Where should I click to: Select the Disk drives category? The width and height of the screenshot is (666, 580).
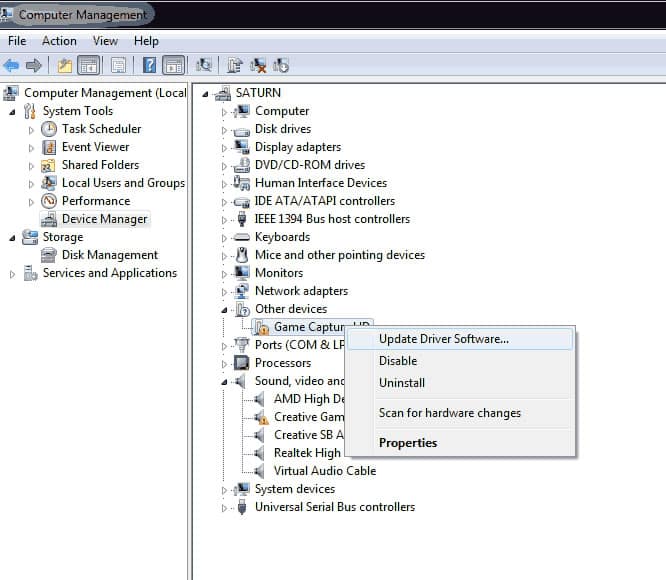point(283,129)
